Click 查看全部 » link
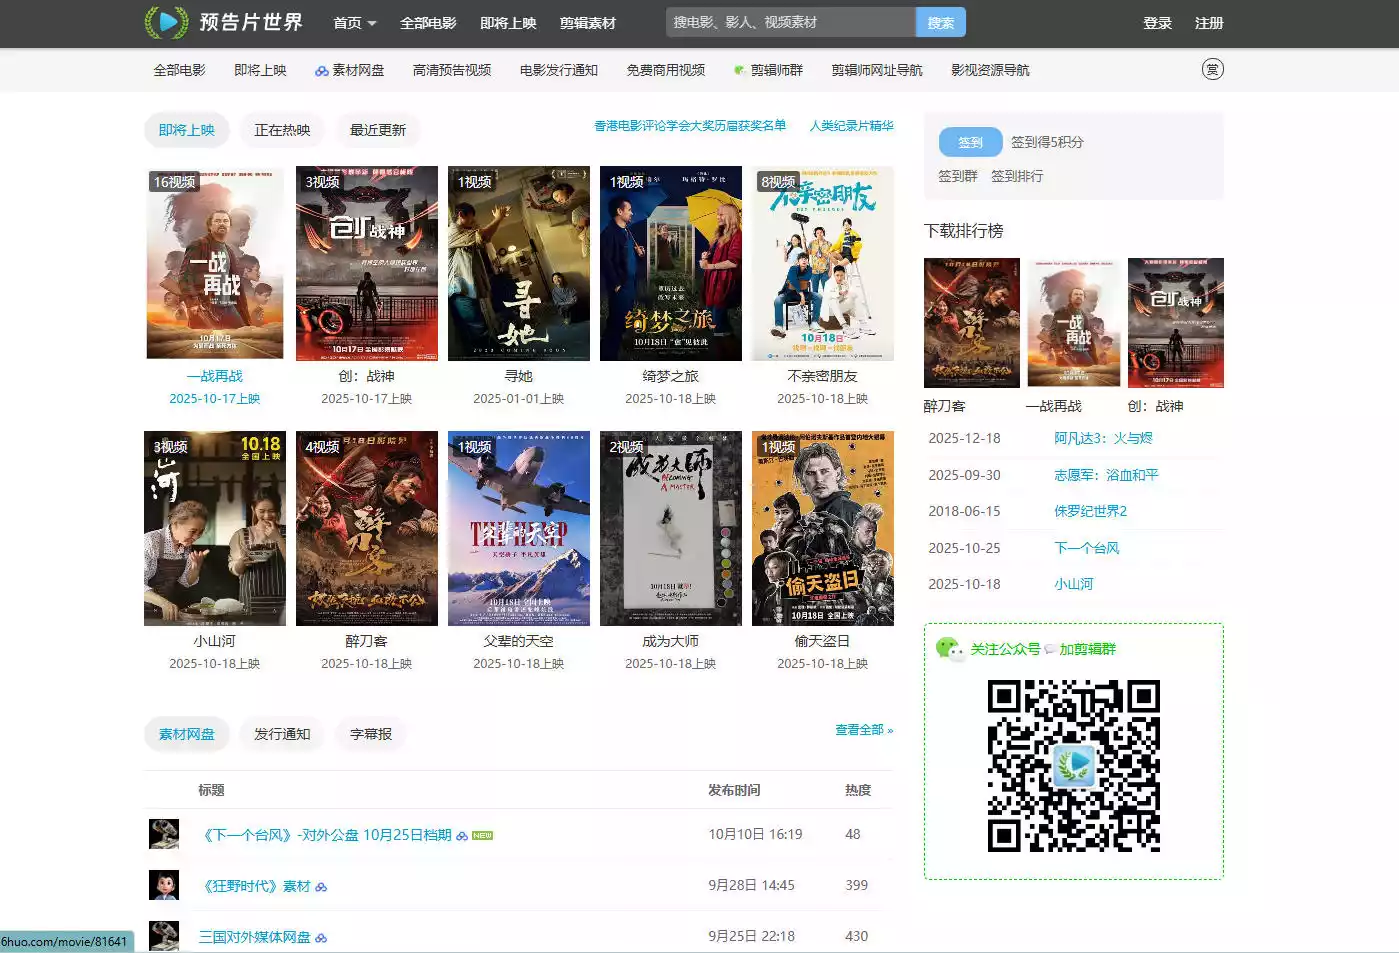Screen dimensions: 1399x953 (x=864, y=730)
